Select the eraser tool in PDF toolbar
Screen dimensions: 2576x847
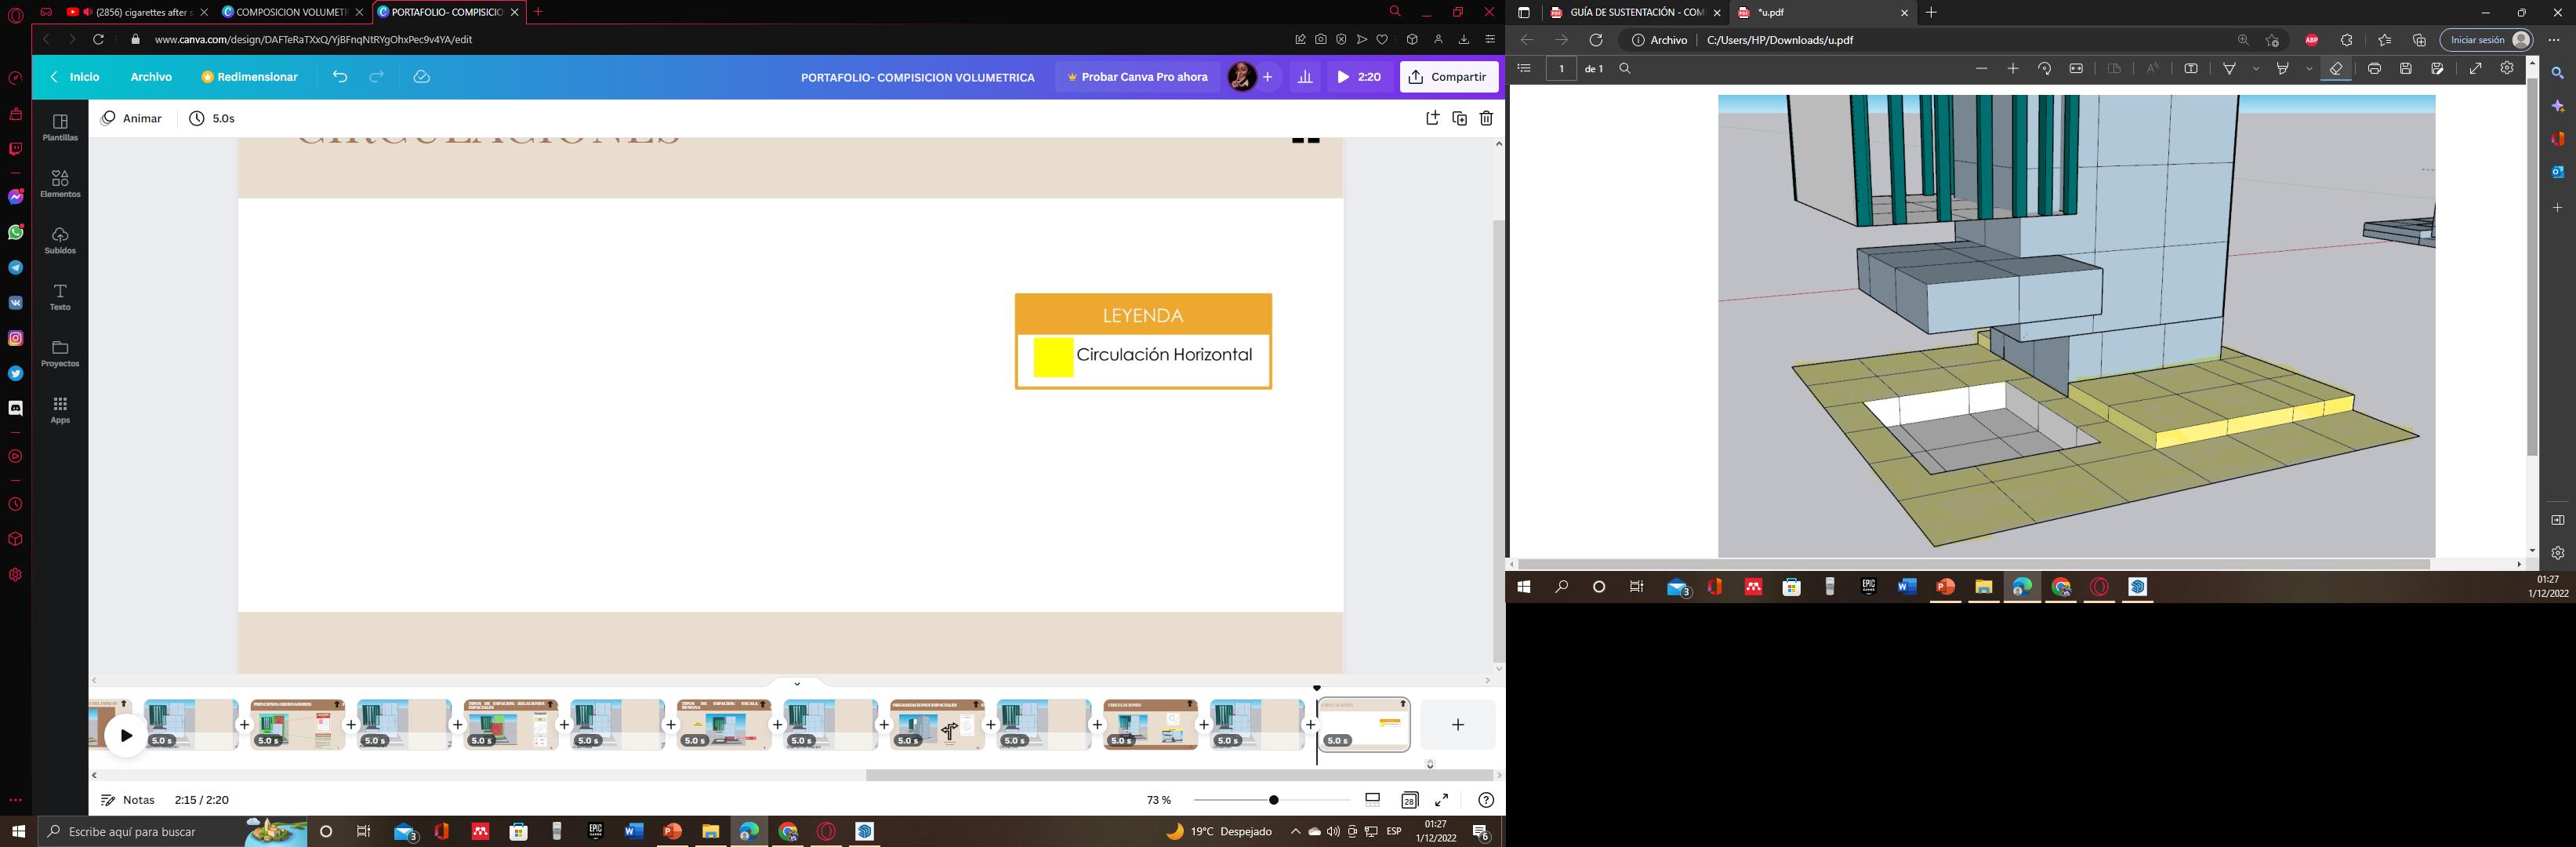(x=2336, y=68)
